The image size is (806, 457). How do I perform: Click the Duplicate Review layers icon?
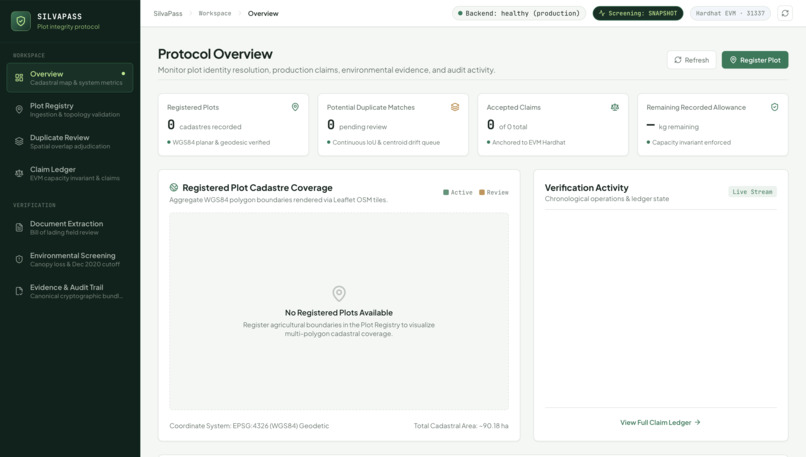pos(19,141)
